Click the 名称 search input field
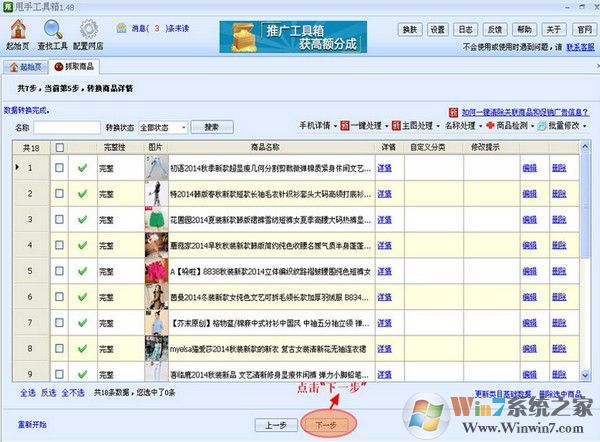The image size is (600, 442). [67, 128]
